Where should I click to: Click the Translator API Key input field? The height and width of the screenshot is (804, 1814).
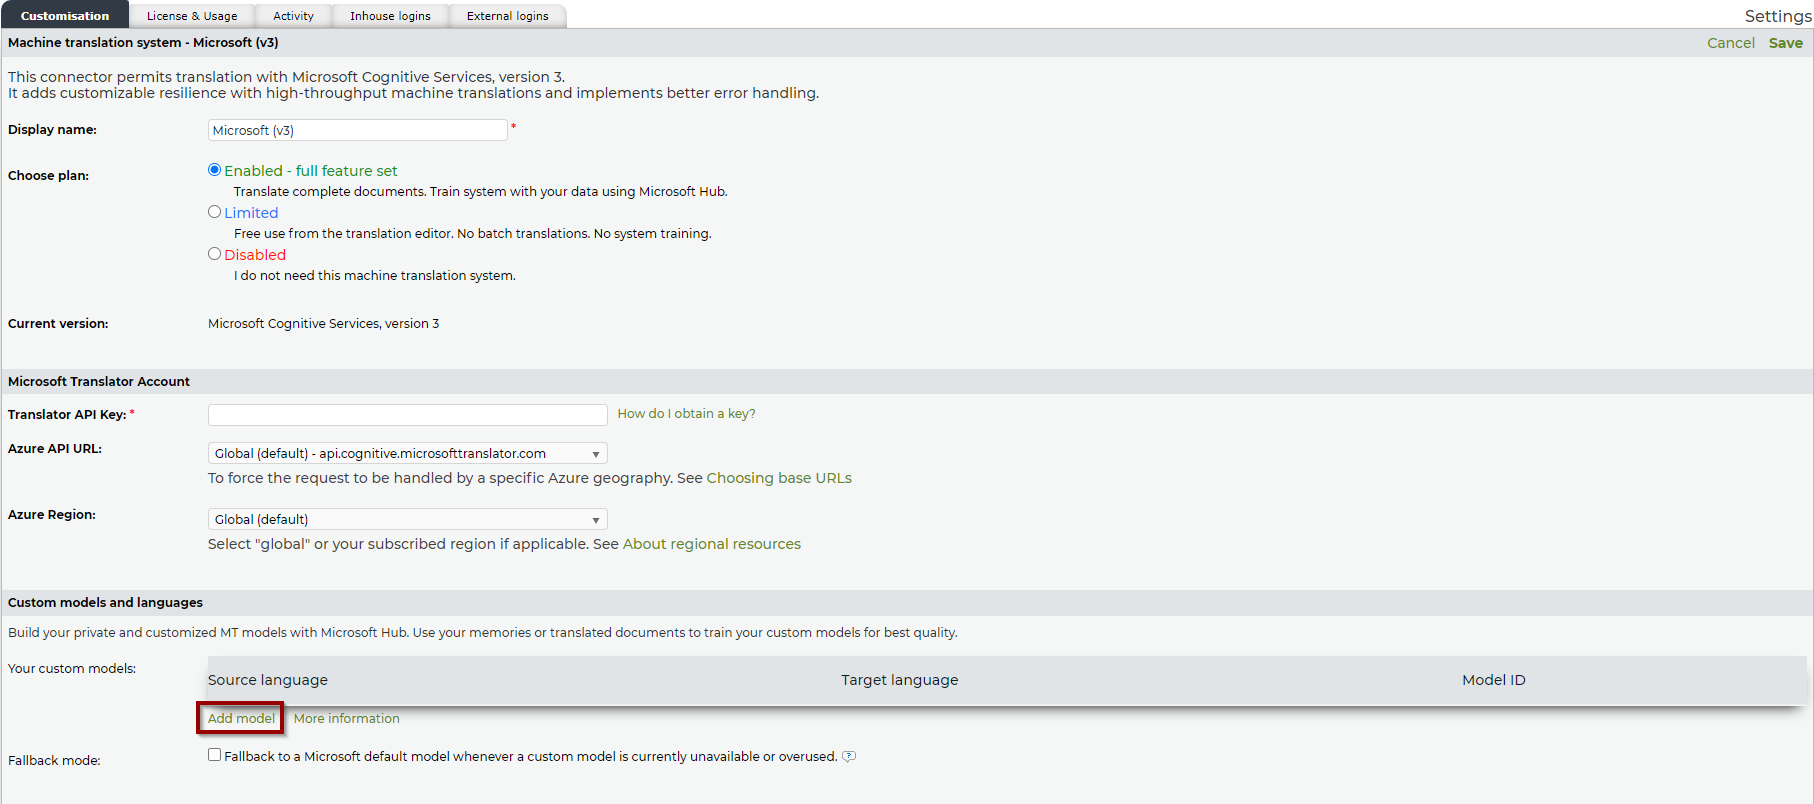point(407,415)
